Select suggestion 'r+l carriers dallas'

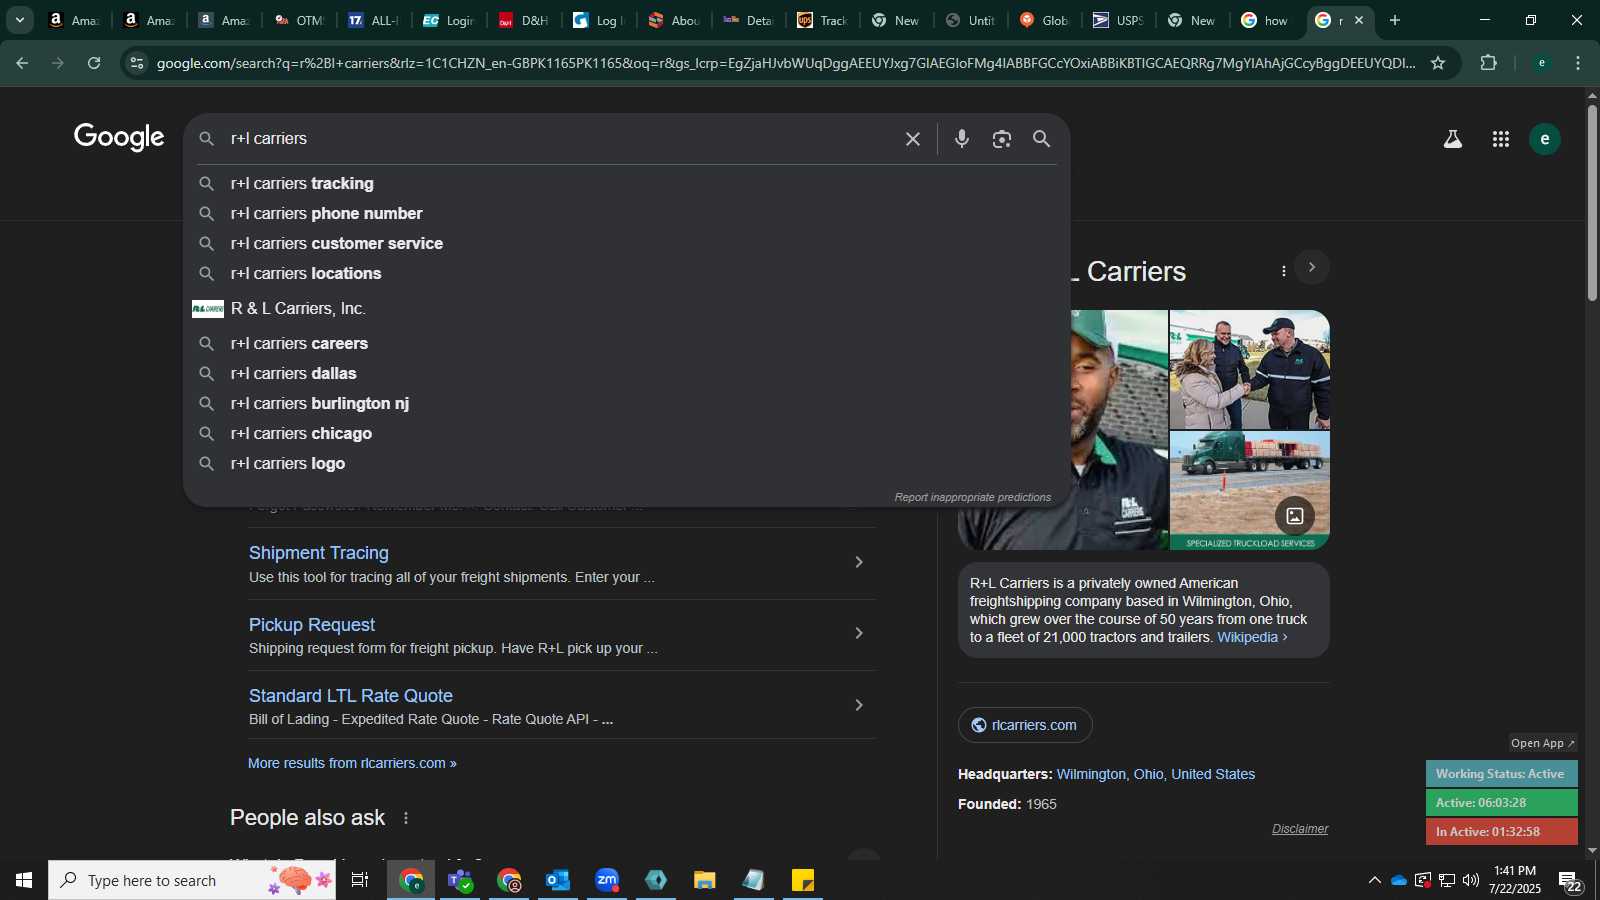[627, 373]
